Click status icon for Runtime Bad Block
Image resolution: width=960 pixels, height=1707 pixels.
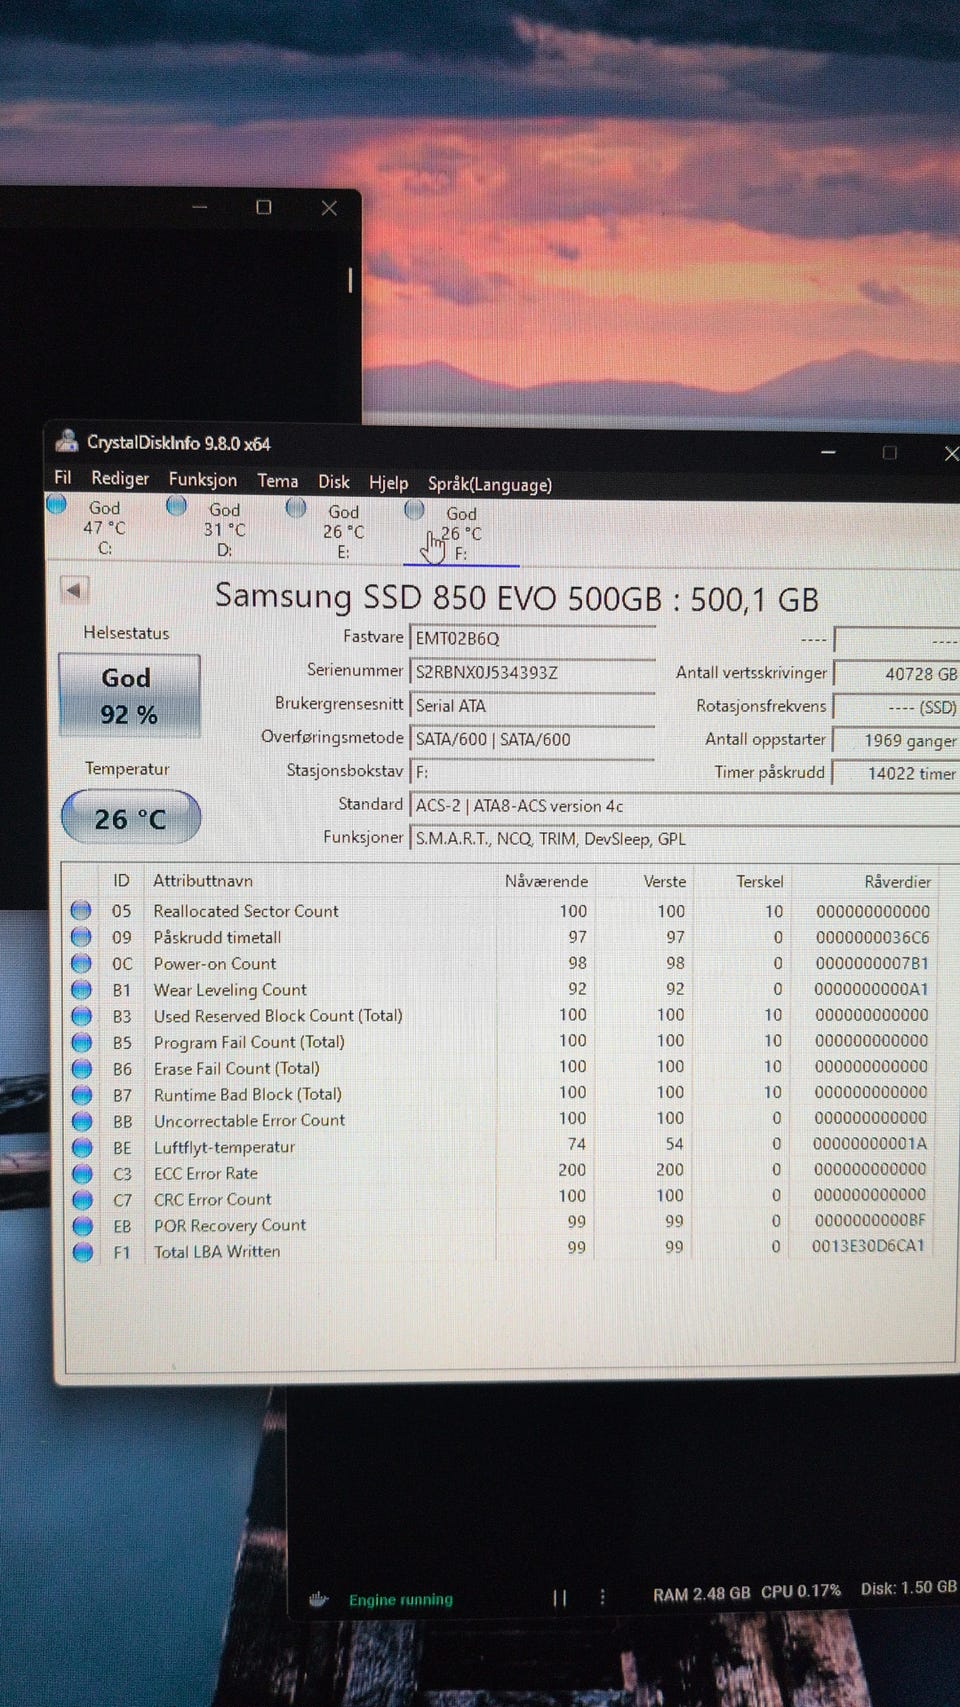[x=81, y=1094]
